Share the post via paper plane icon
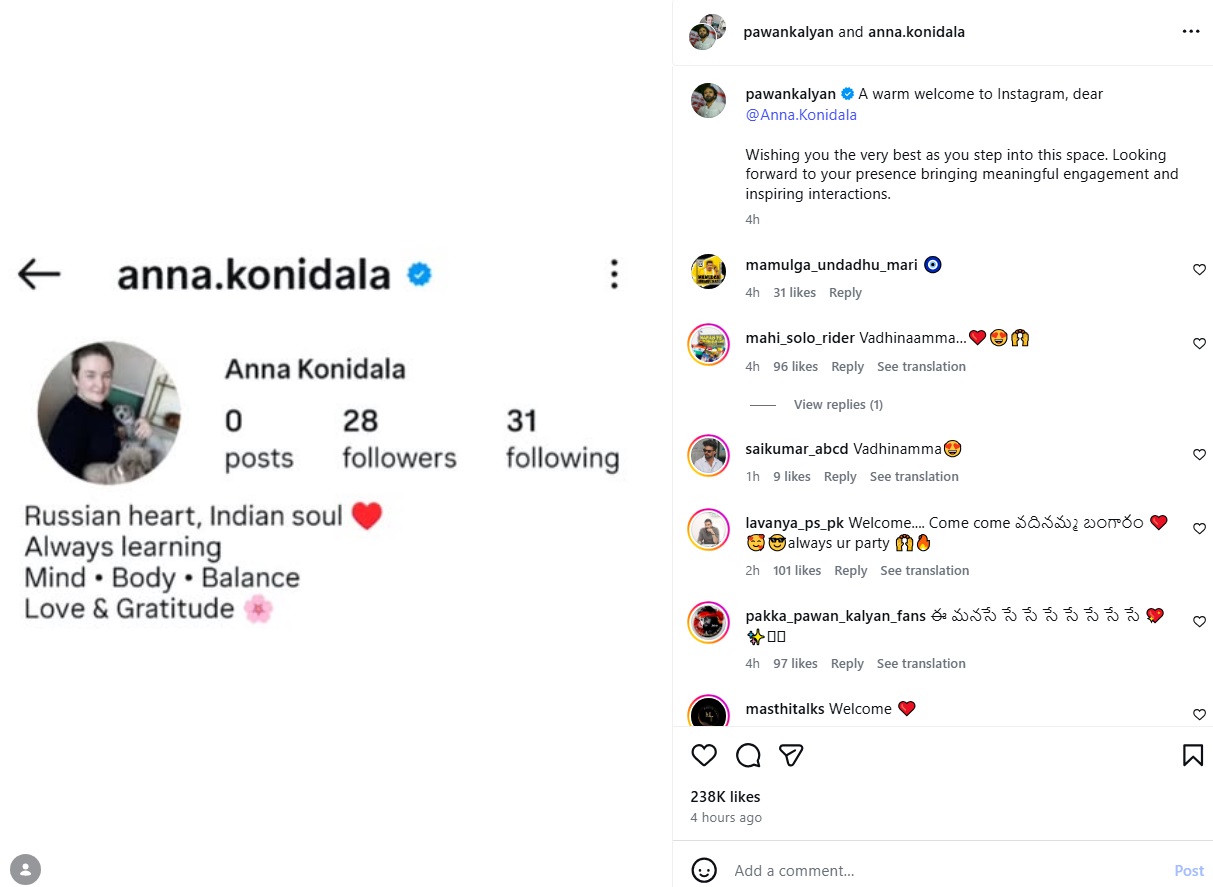The image size is (1213, 887). click(792, 755)
